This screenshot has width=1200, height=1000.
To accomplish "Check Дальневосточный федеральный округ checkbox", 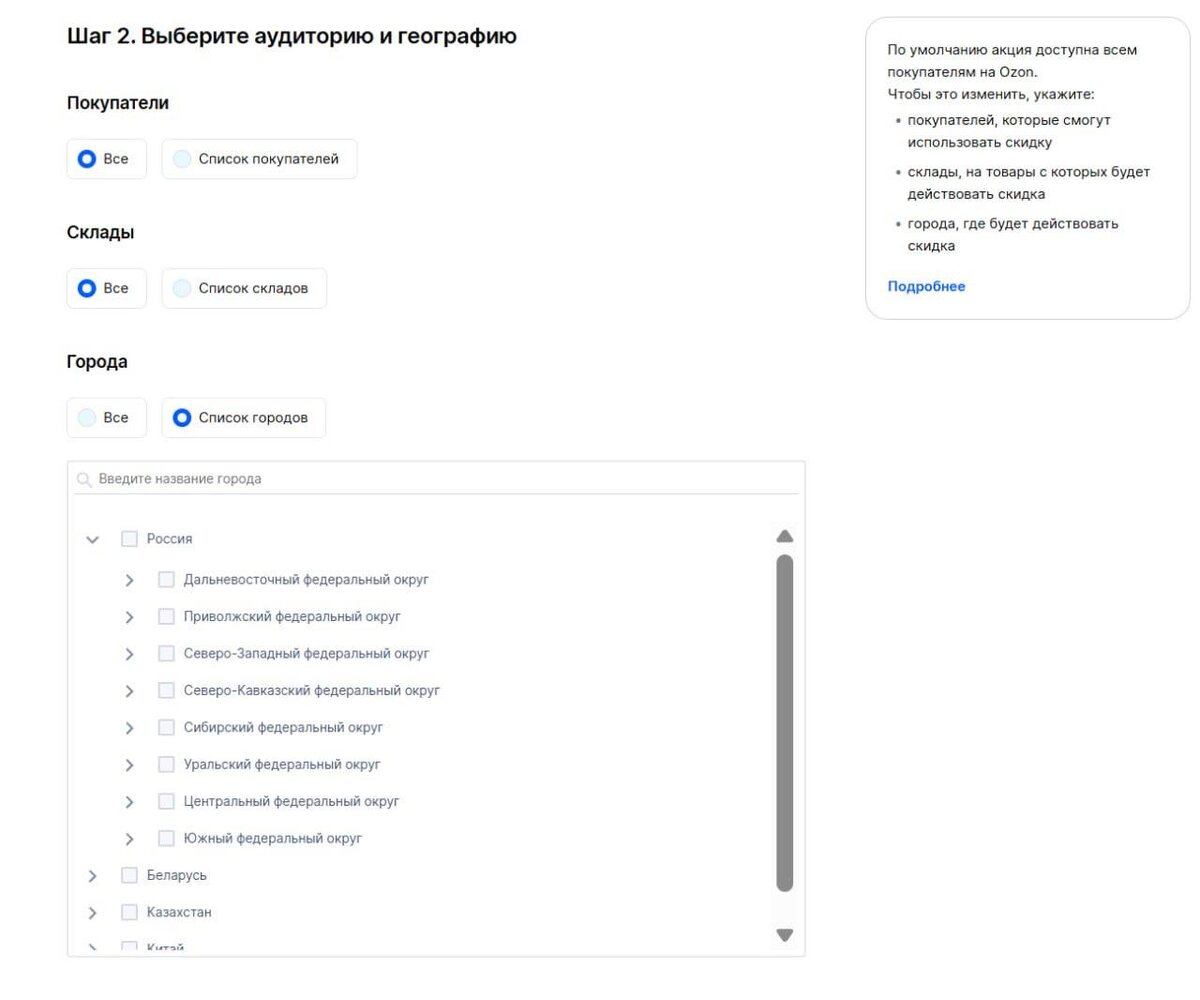I will pyautogui.click(x=166, y=580).
